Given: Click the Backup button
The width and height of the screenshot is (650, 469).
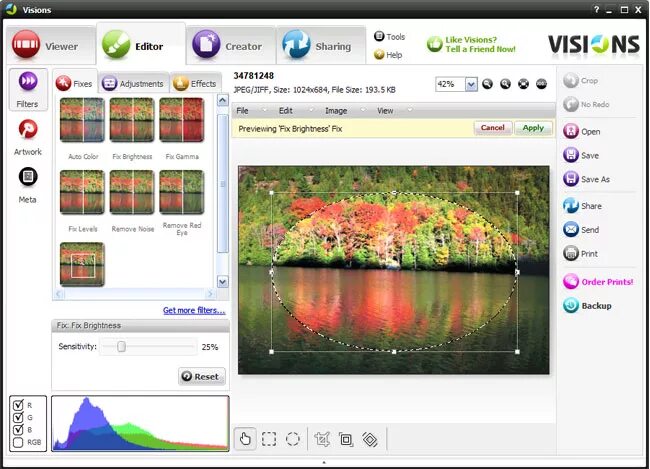Looking at the screenshot, I should tap(587, 306).
